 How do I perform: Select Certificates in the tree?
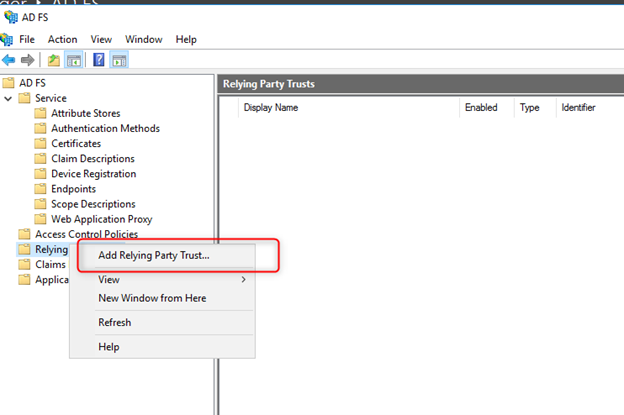tap(76, 143)
